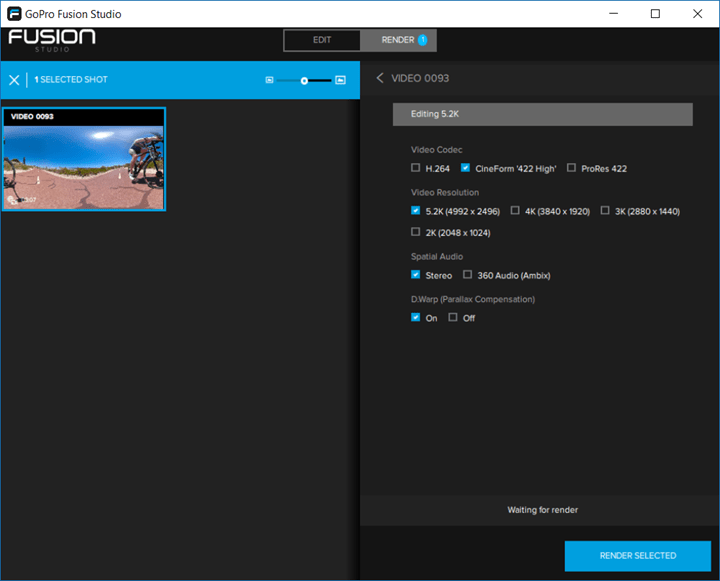Toggle CineForm '422 High' codec checkbox
The height and width of the screenshot is (581, 720).
tap(465, 168)
